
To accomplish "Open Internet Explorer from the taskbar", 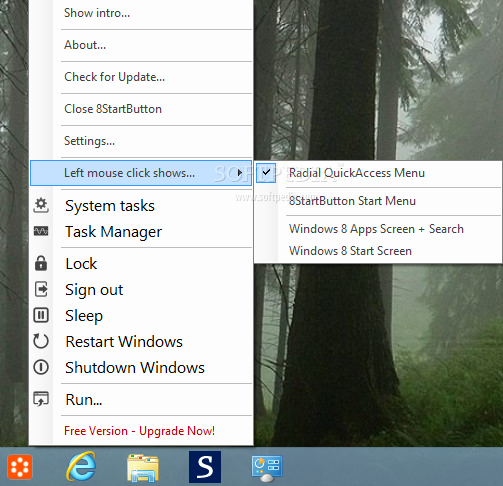I will click(x=81, y=466).
